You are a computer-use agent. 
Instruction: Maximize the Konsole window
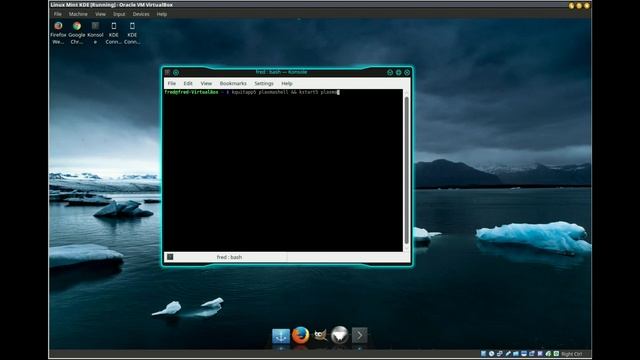click(398, 72)
